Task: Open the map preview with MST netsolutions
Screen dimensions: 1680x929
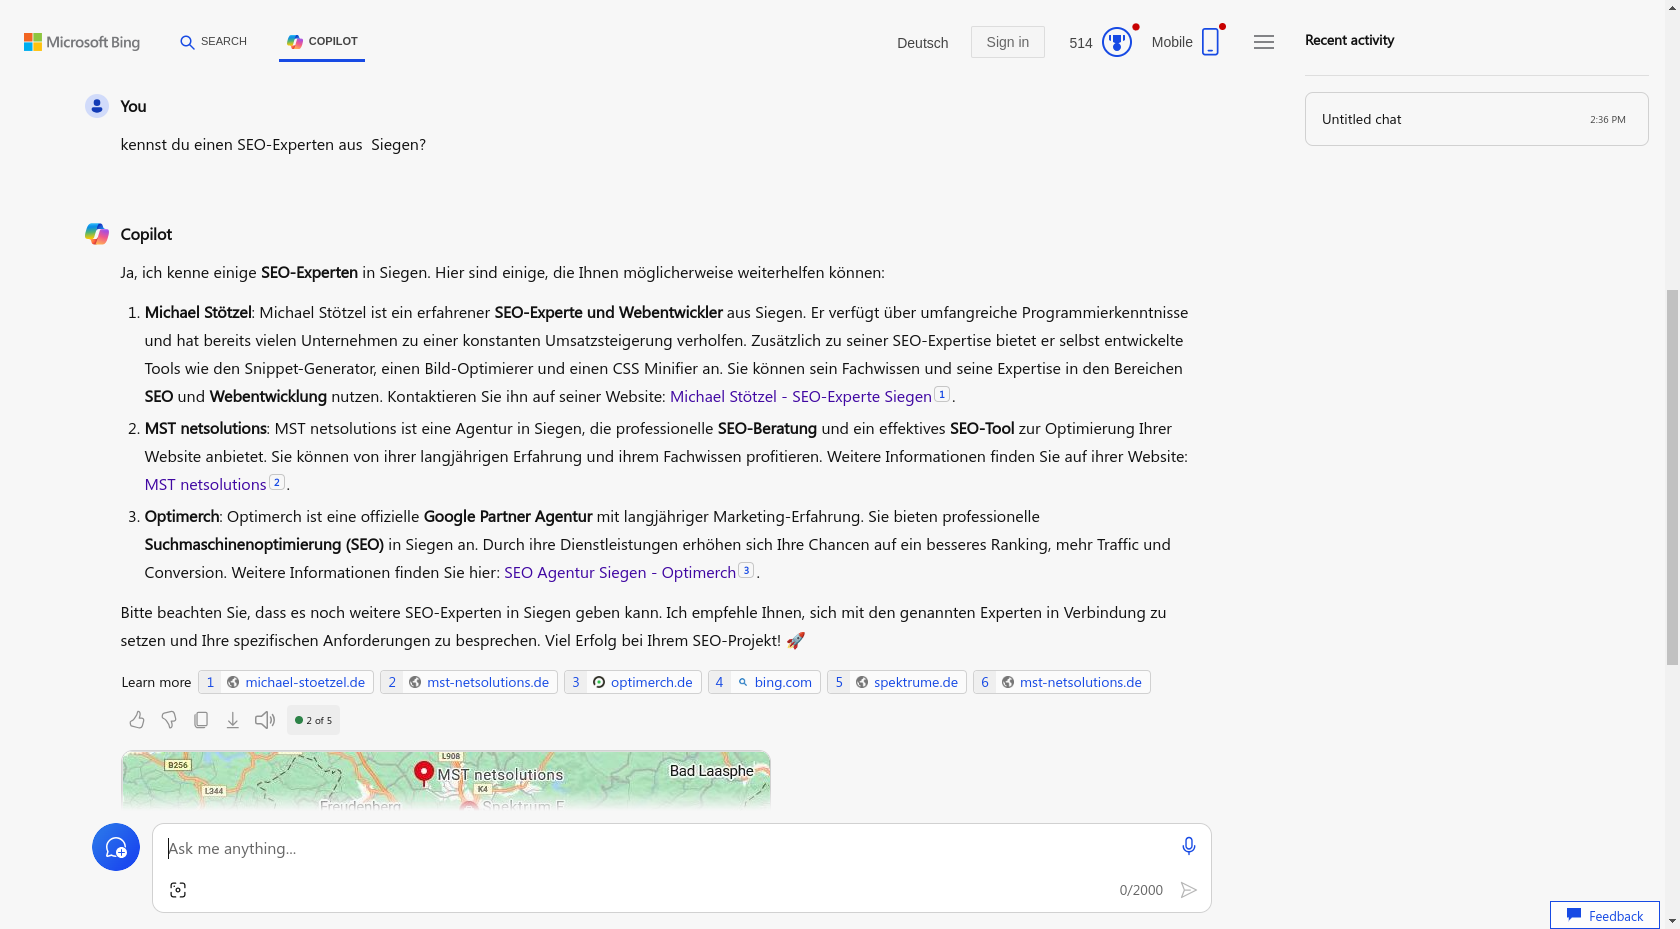Action: pyautogui.click(x=446, y=780)
